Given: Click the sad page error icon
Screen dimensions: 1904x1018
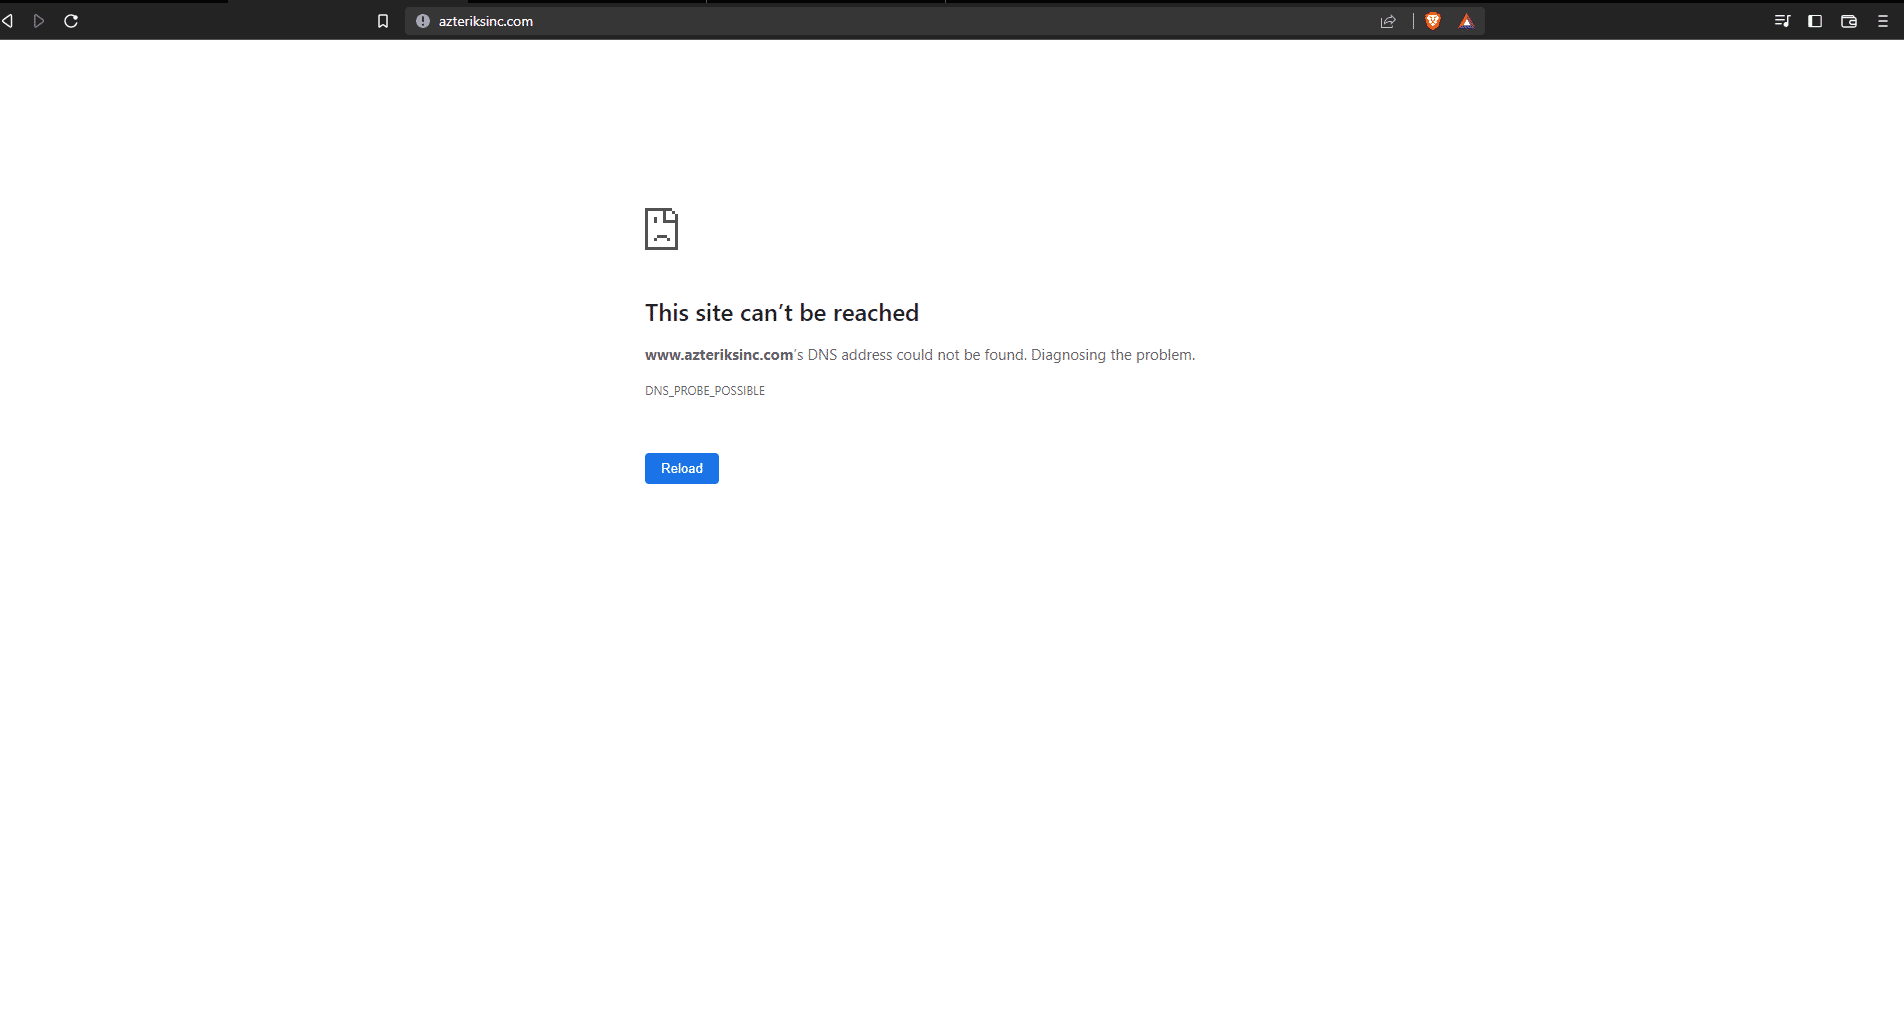Looking at the screenshot, I should point(661,229).
